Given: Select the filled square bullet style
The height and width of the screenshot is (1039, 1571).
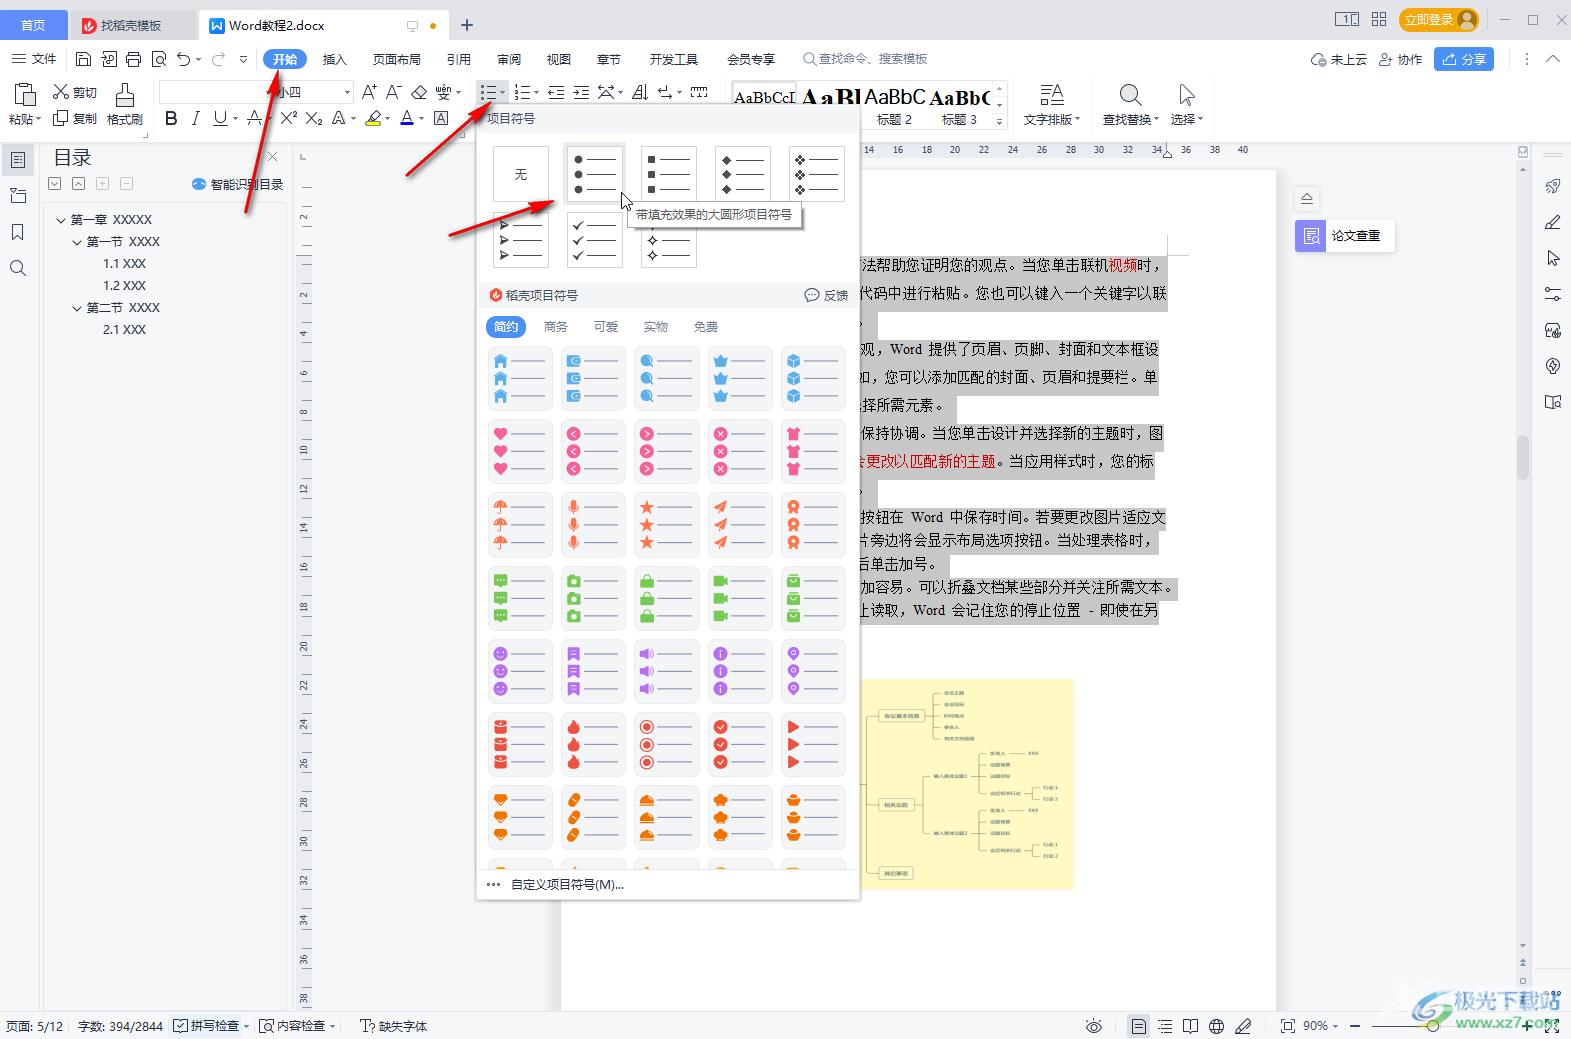Looking at the screenshot, I should pyautogui.click(x=668, y=174).
